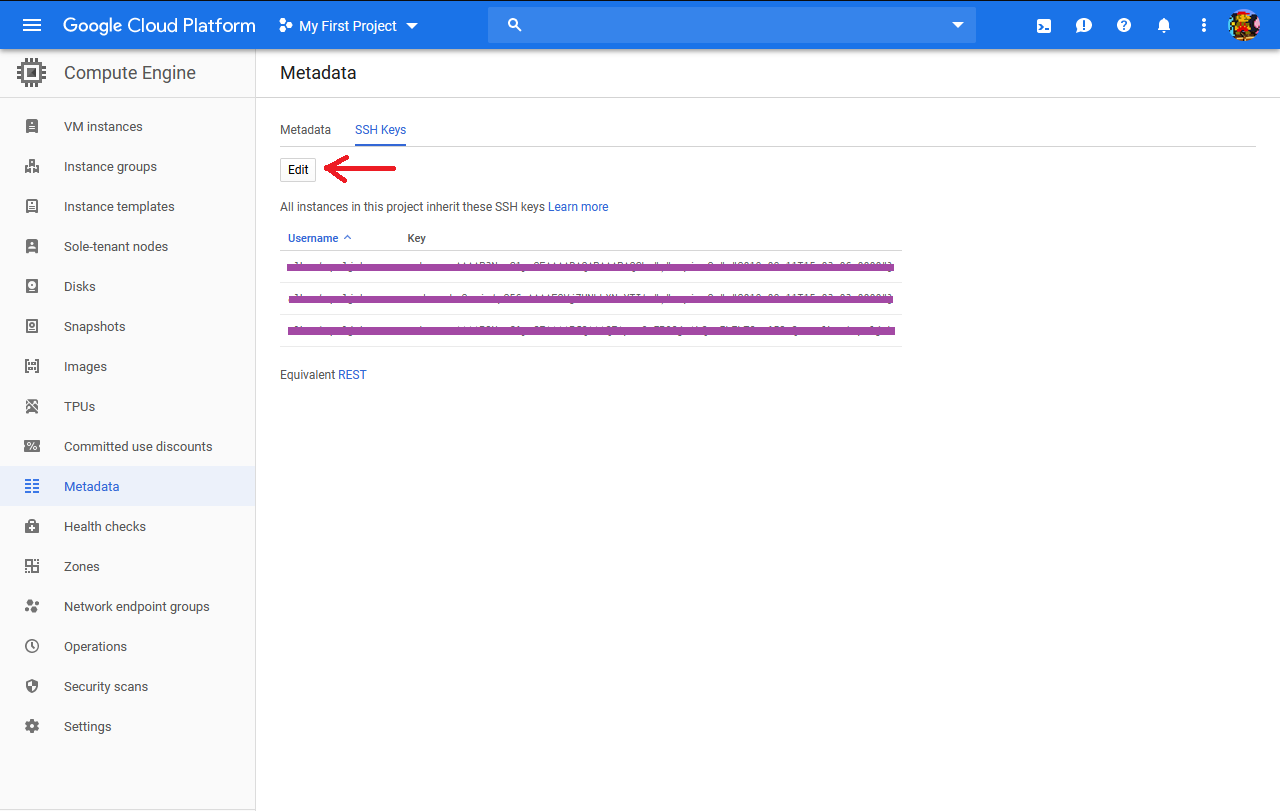1280x811 pixels.
Task: Switch to the Metadata tab
Action: 305,130
